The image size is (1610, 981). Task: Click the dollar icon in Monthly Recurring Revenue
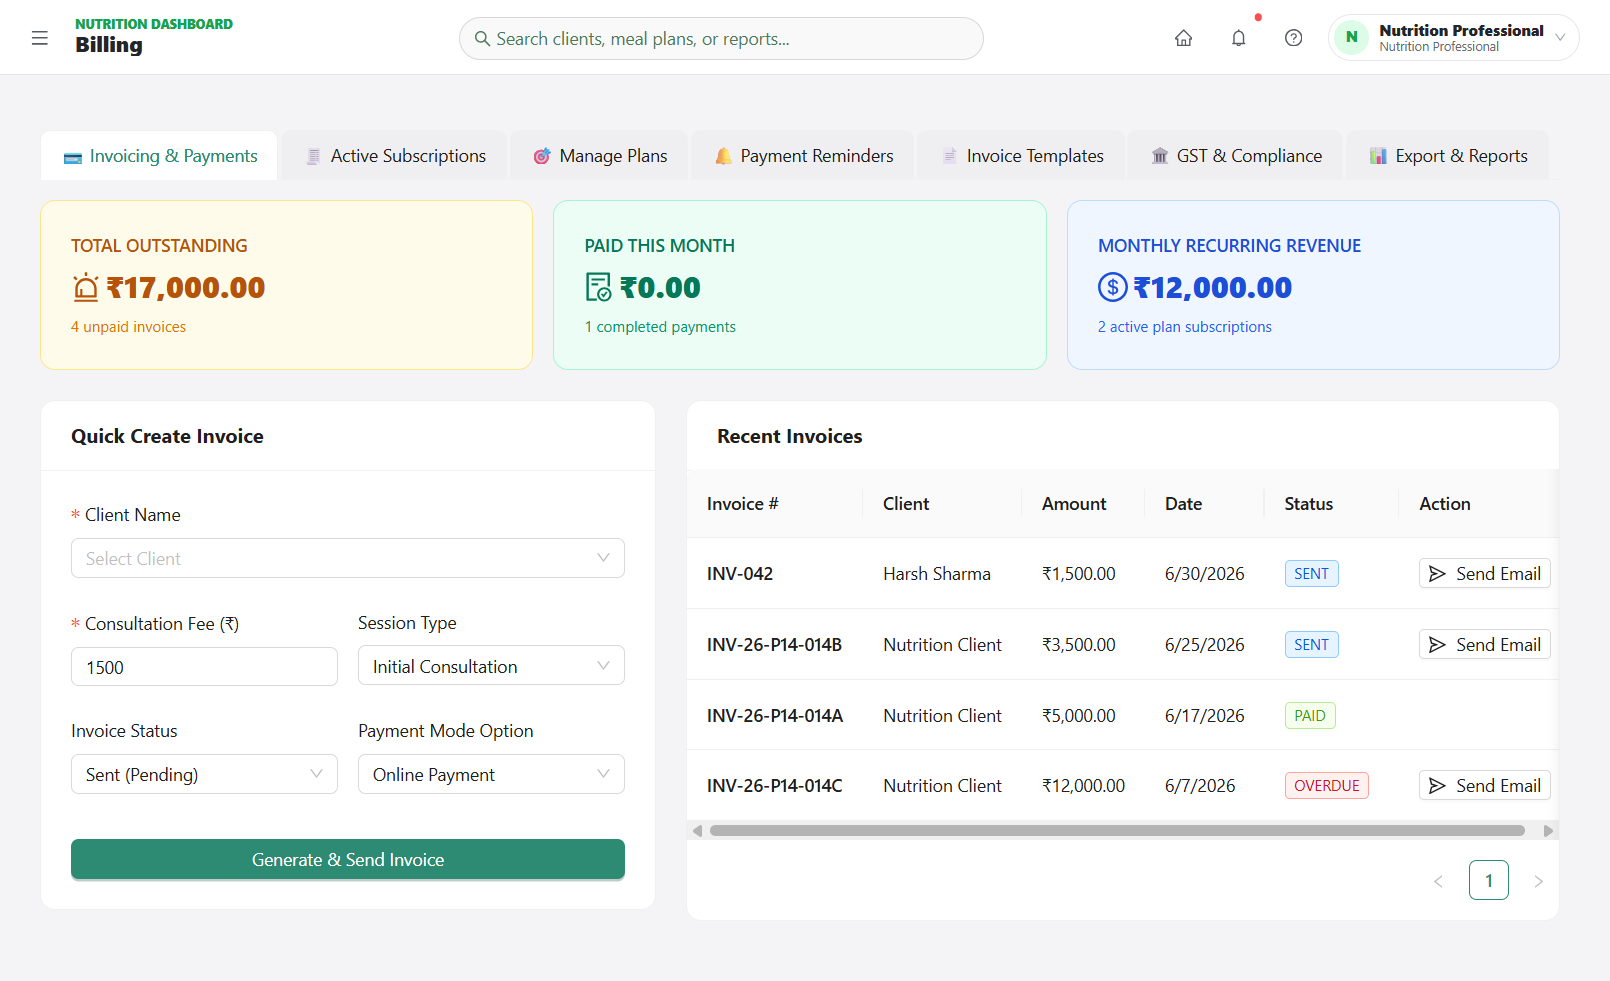click(x=1112, y=287)
